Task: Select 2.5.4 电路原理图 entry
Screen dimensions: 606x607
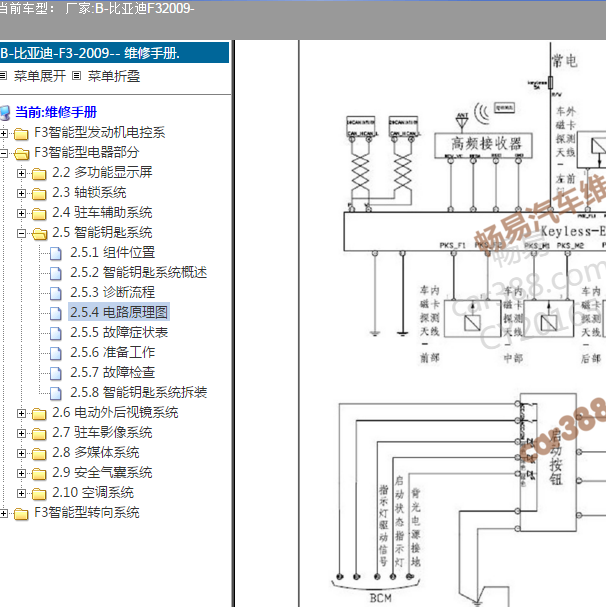Action: coord(119,312)
